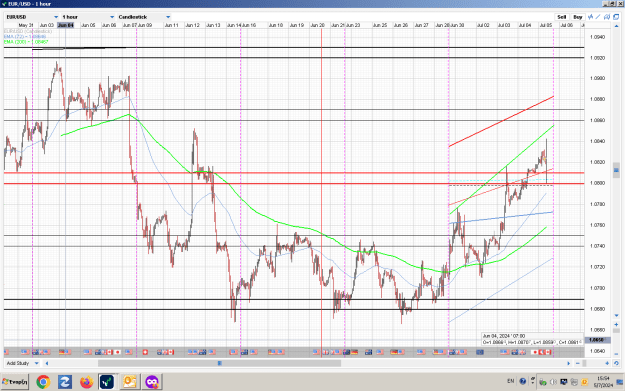Open the indicators chart icon
Screen dimensions: 625x391
(607, 17)
